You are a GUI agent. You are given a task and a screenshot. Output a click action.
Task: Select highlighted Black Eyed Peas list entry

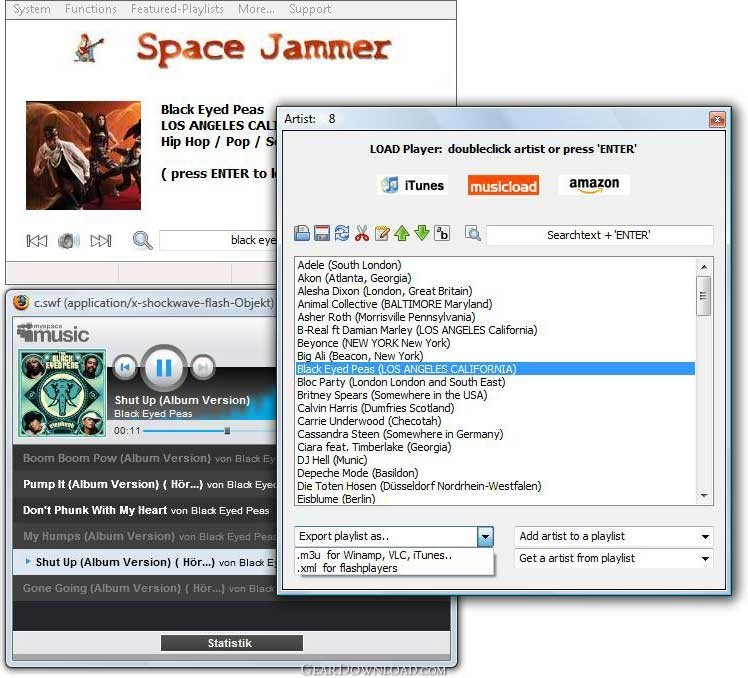tap(495, 369)
